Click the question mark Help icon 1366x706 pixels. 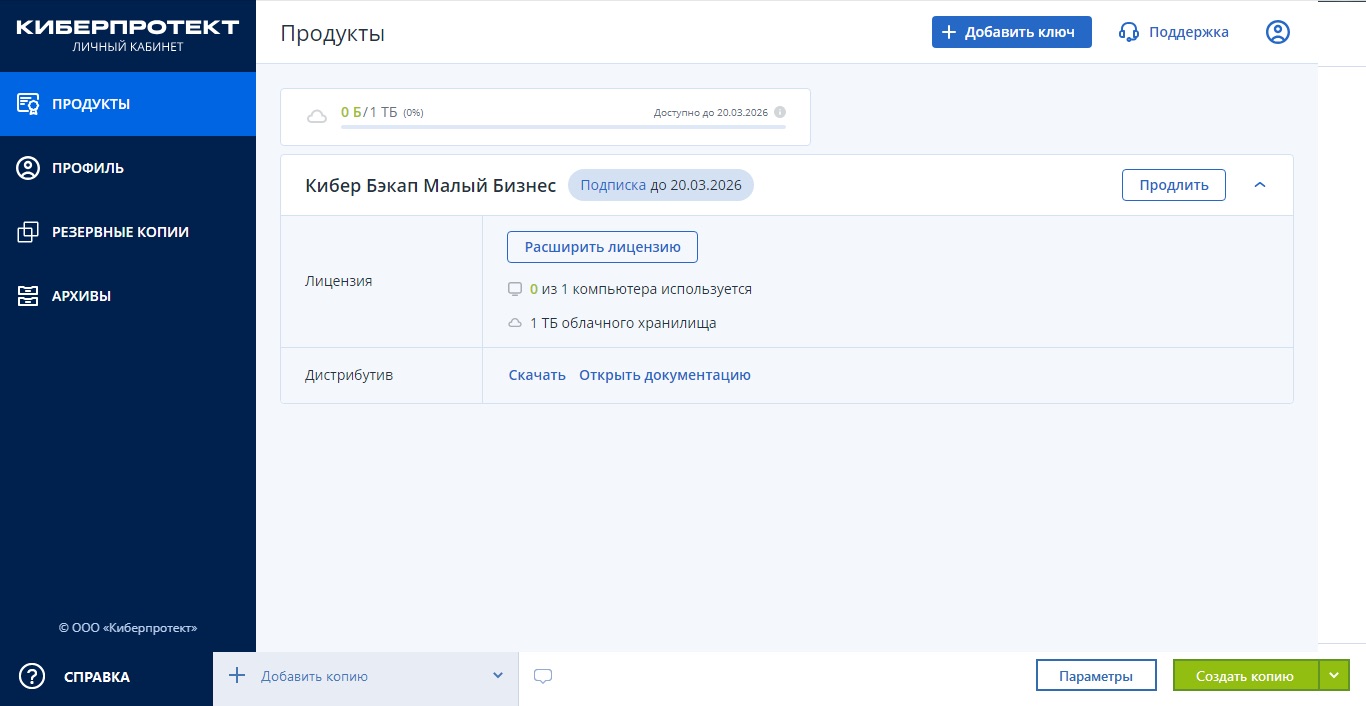[32, 677]
